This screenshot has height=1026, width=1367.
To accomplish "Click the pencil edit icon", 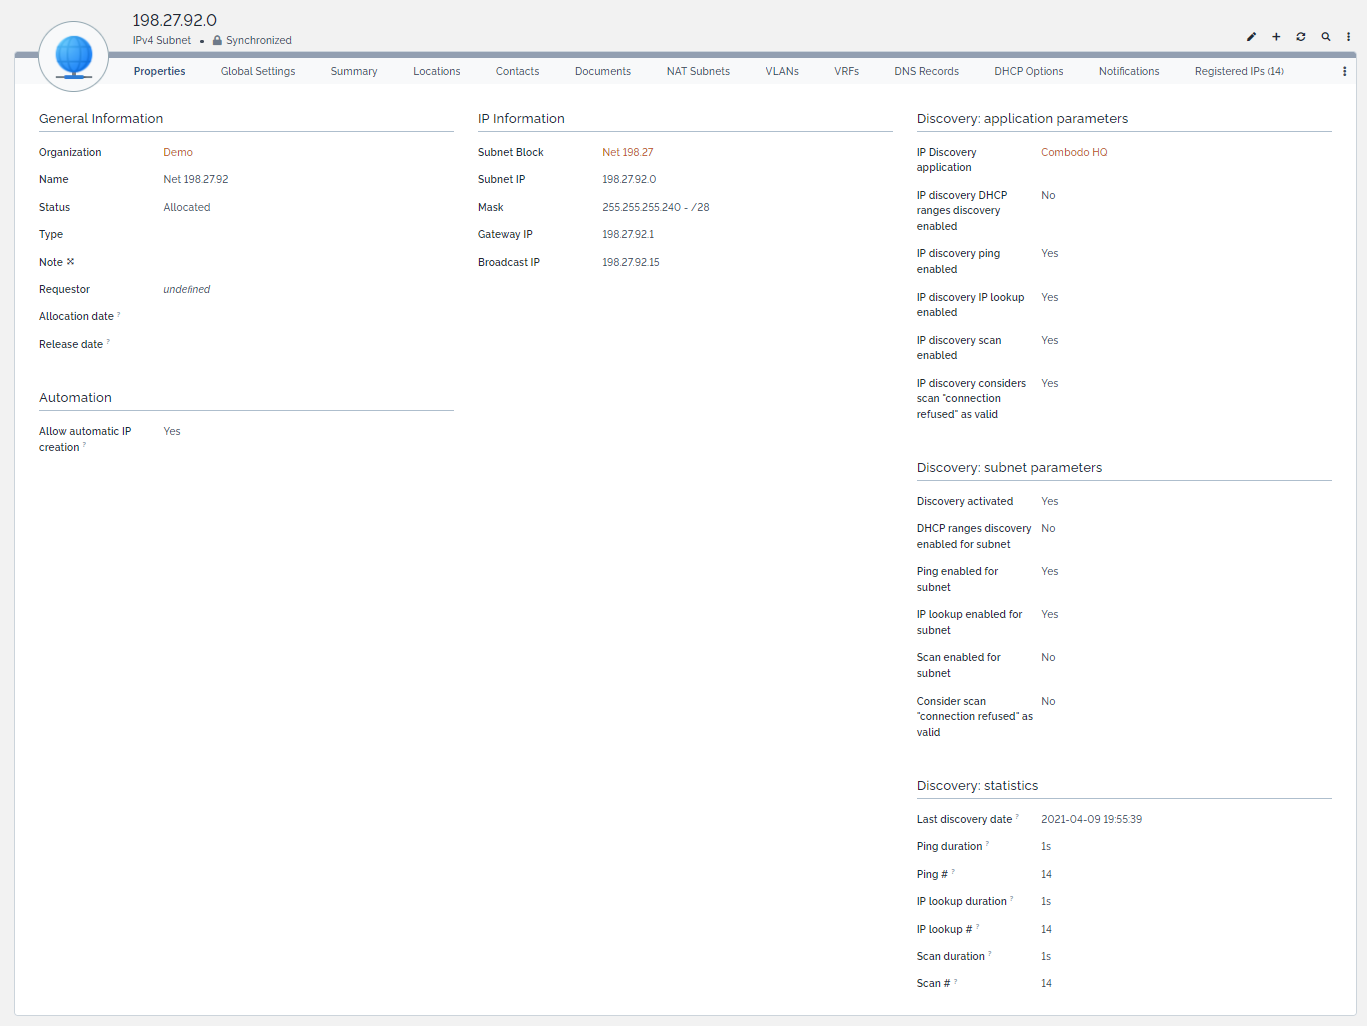I will click(1251, 37).
